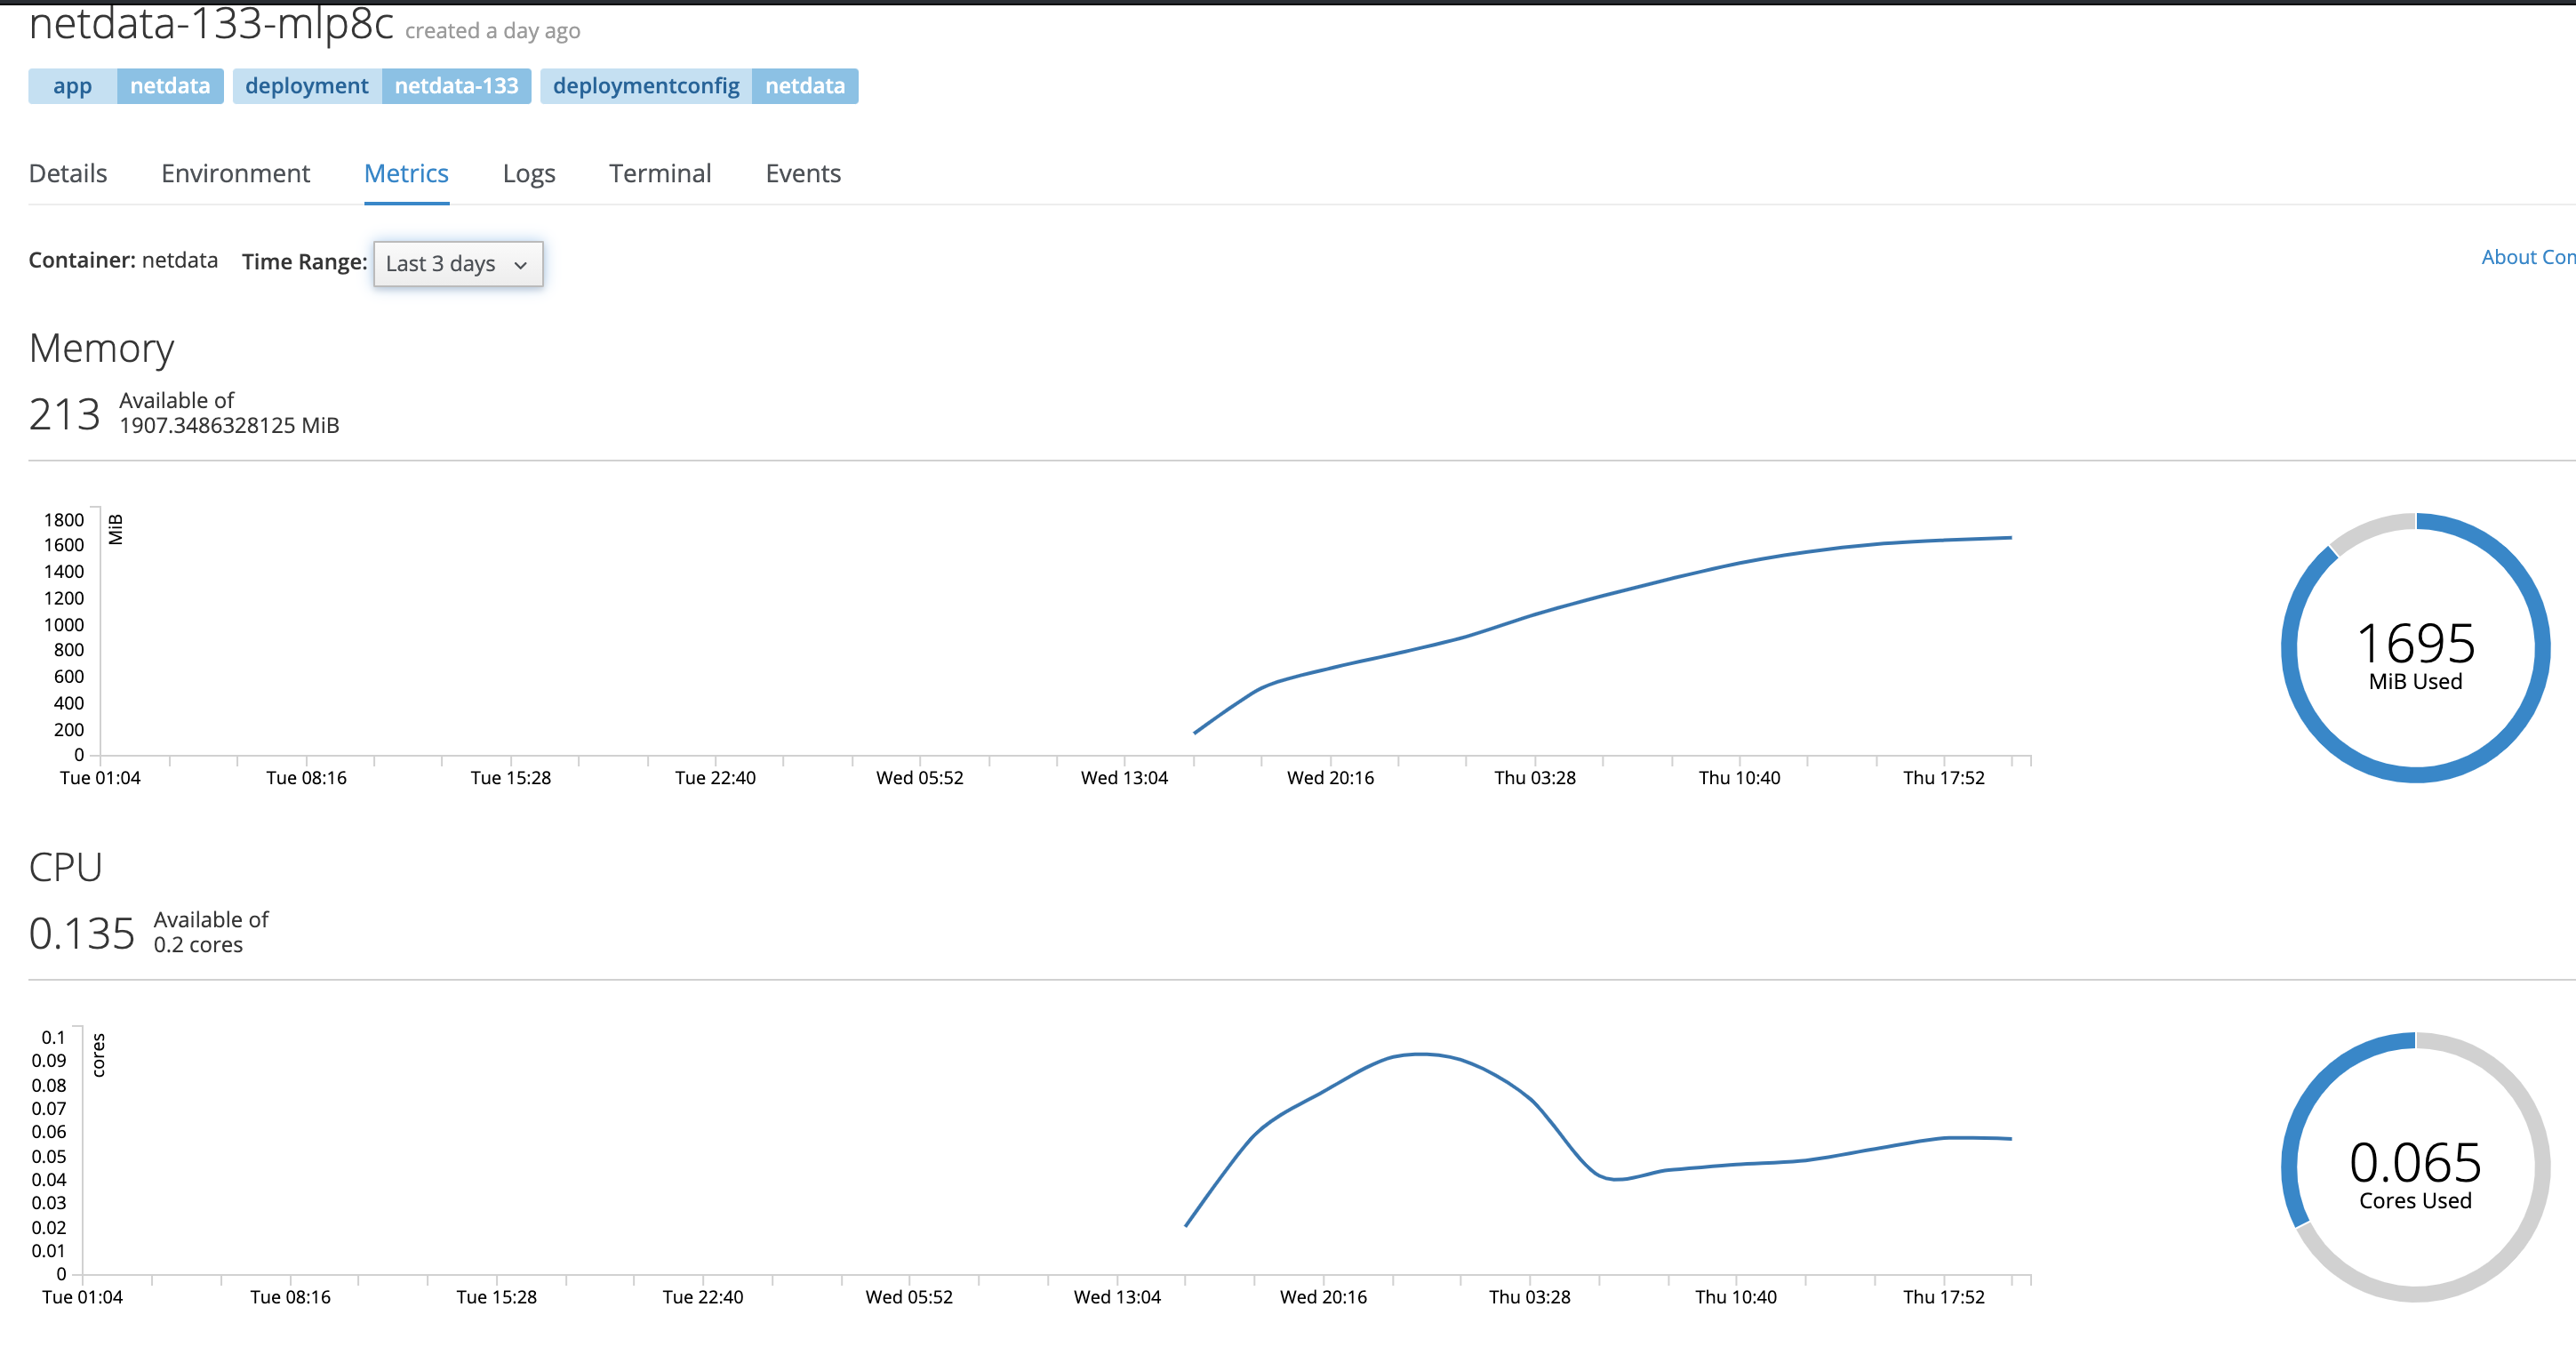Click the 1695 MiB Used donut chart
Screen dimensions: 2576x1355
2414,648
